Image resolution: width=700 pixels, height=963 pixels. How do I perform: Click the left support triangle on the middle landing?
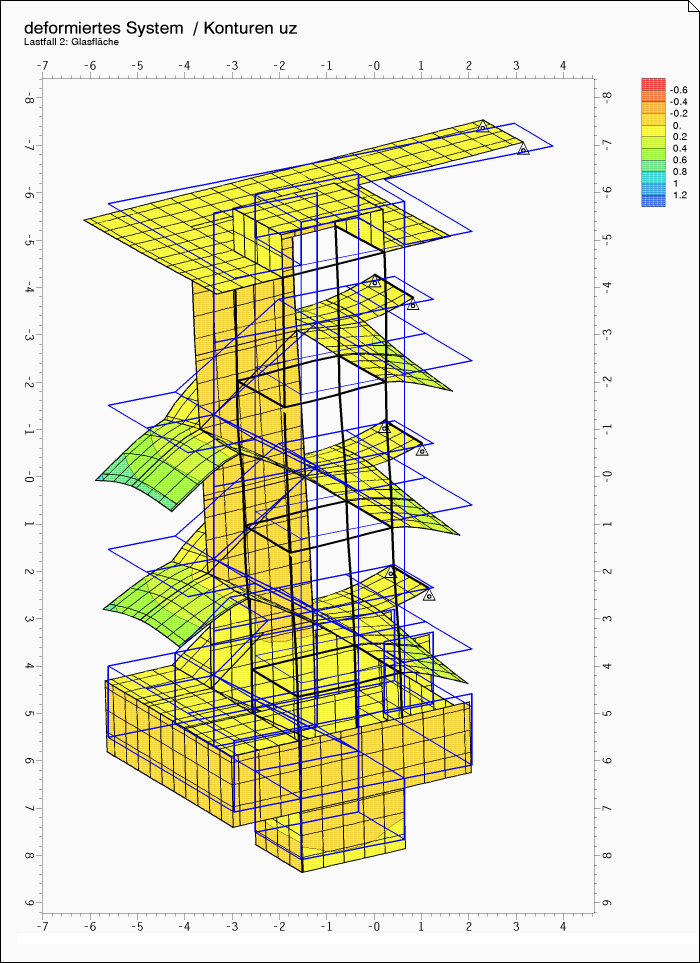coord(384,428)
